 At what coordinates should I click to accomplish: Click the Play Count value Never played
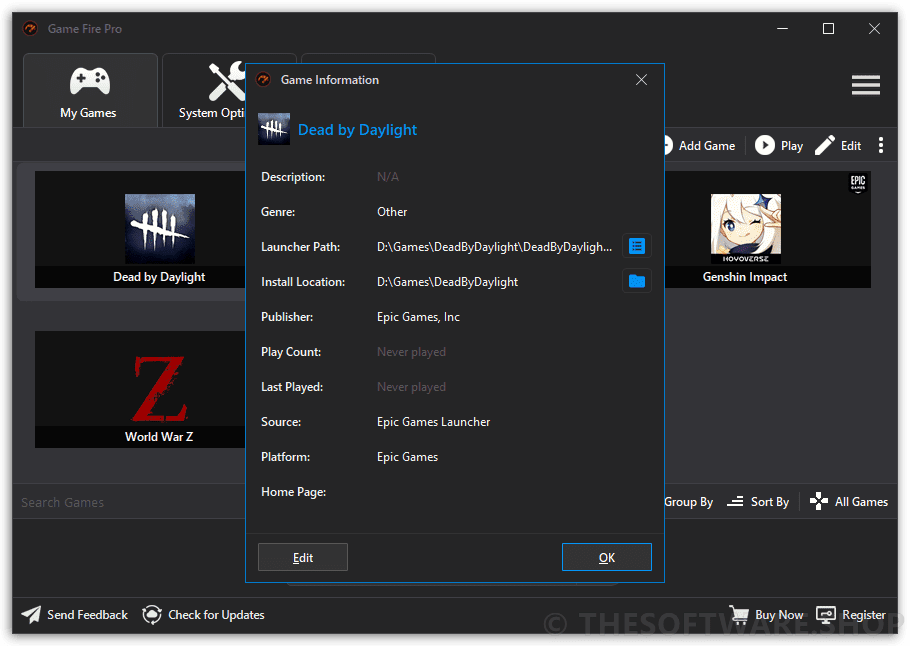411,352
